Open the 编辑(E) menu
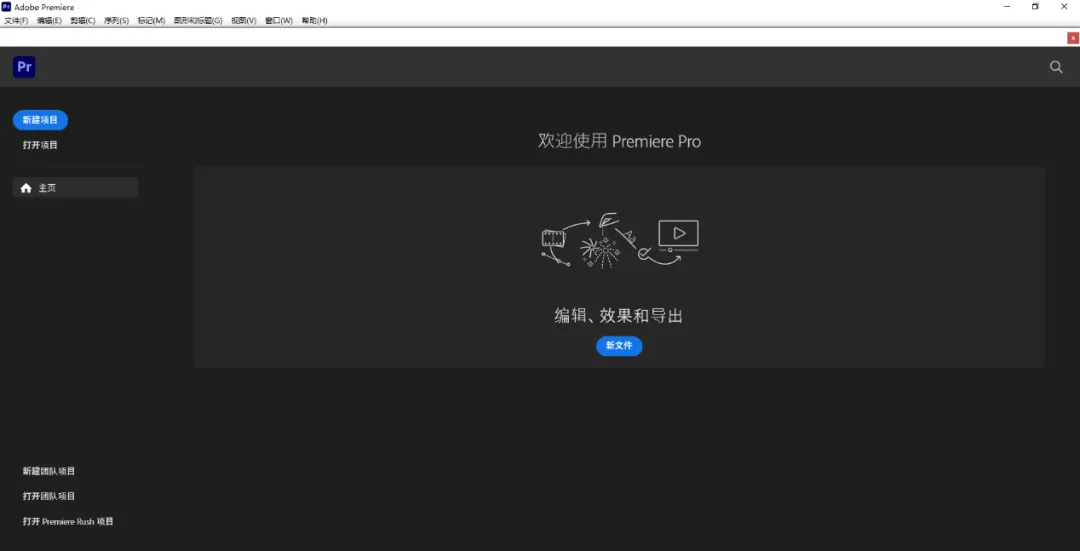This screenshot has height=551, width=1080. click(49, 21)
